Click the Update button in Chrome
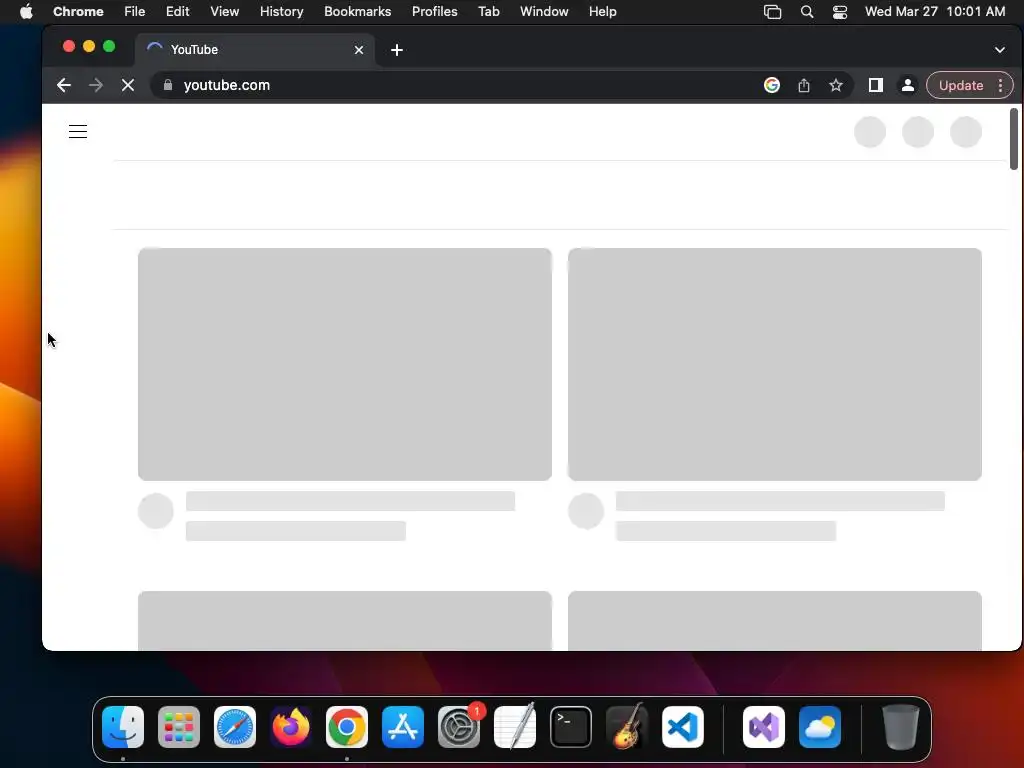Screen dimensions: 1024x768 pyautogui.click(x=961, y=86)
